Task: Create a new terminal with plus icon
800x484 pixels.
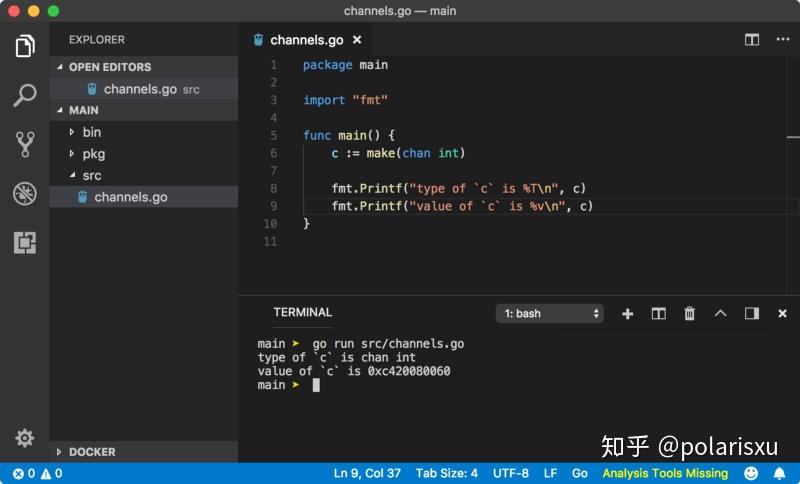Action: (628, 314)
